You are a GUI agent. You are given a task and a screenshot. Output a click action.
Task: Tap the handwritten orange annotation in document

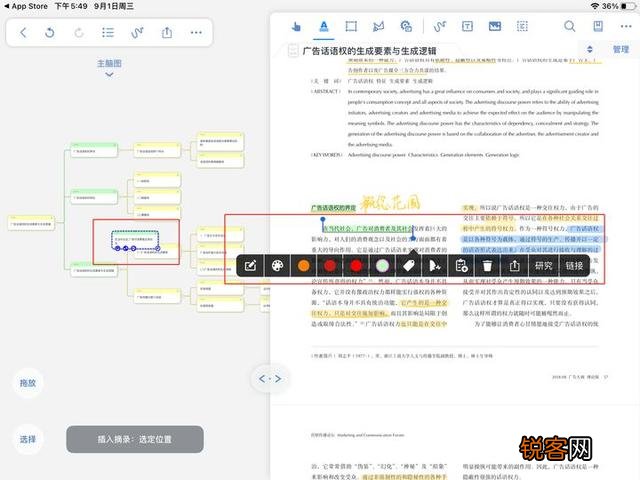tap(390, 202)
